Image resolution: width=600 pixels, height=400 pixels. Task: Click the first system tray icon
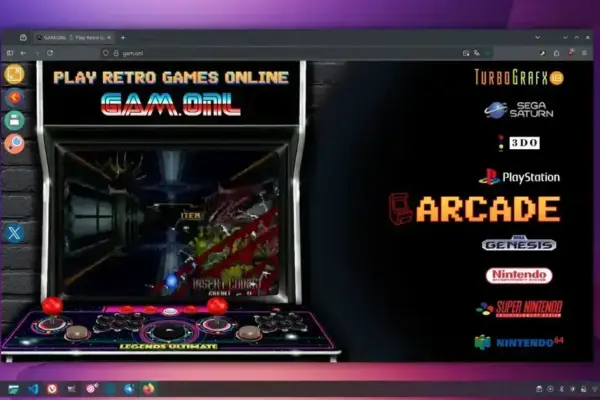tap(539, 389)
